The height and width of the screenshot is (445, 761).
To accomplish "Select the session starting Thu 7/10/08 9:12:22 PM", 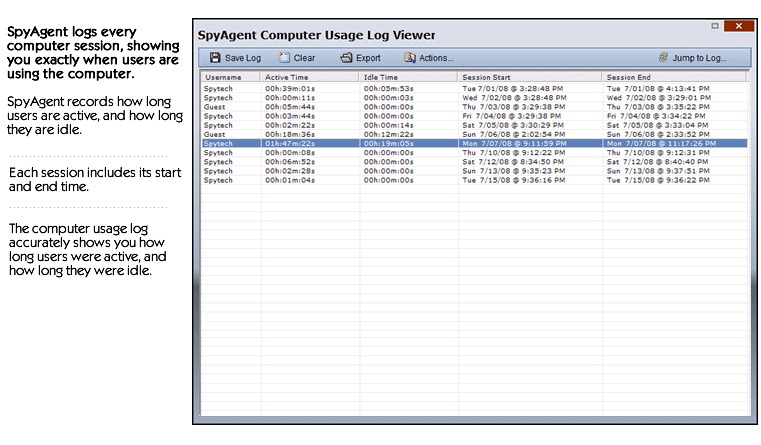I will tap(474, 153).
